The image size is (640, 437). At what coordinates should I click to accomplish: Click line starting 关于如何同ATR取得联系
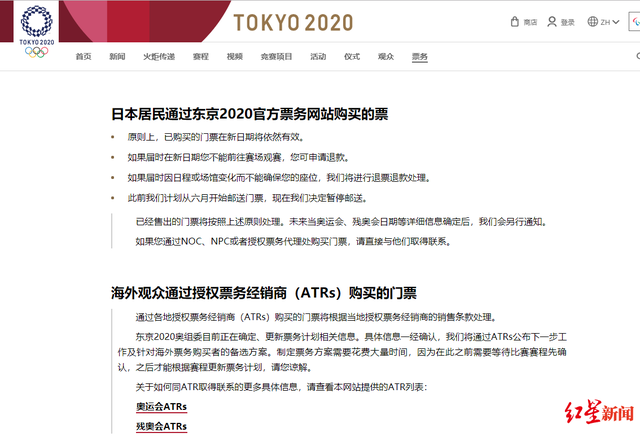point(281,387)
